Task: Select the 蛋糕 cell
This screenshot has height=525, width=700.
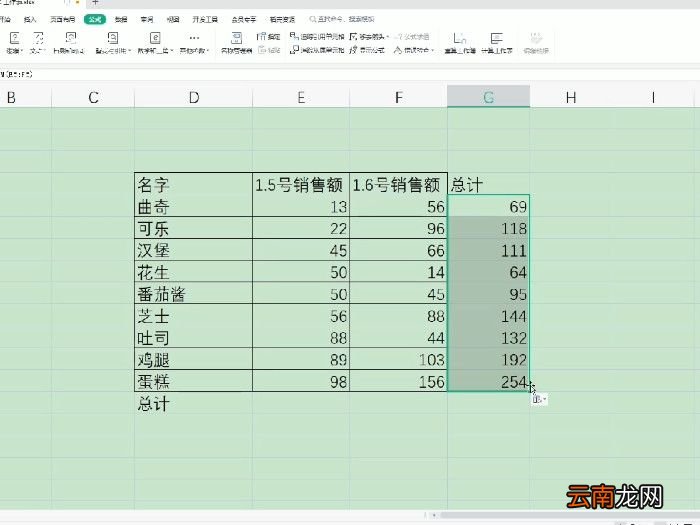Action: pyautogui.click(x=193, y=381)
